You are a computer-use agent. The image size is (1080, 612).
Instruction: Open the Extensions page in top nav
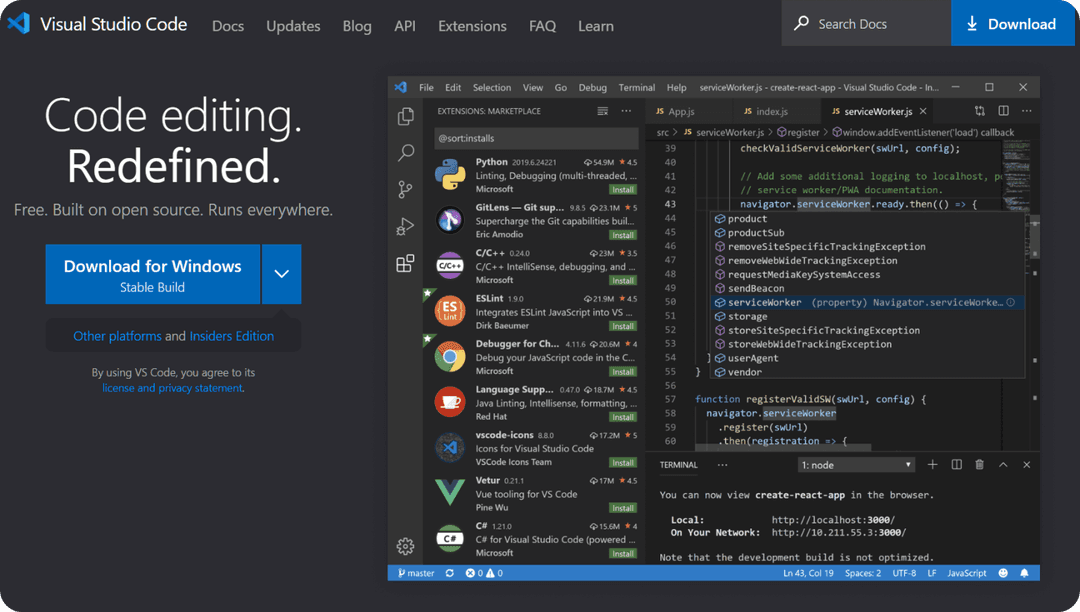coord(472,26)
